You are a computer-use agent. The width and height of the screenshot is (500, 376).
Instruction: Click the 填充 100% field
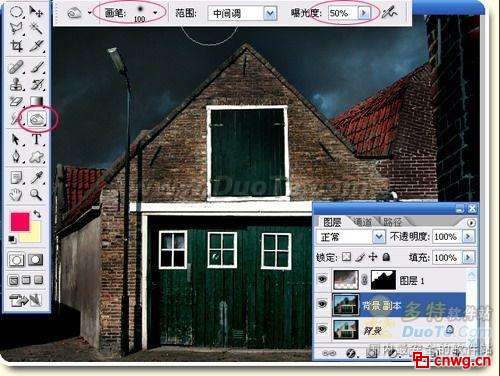point(448,257)
